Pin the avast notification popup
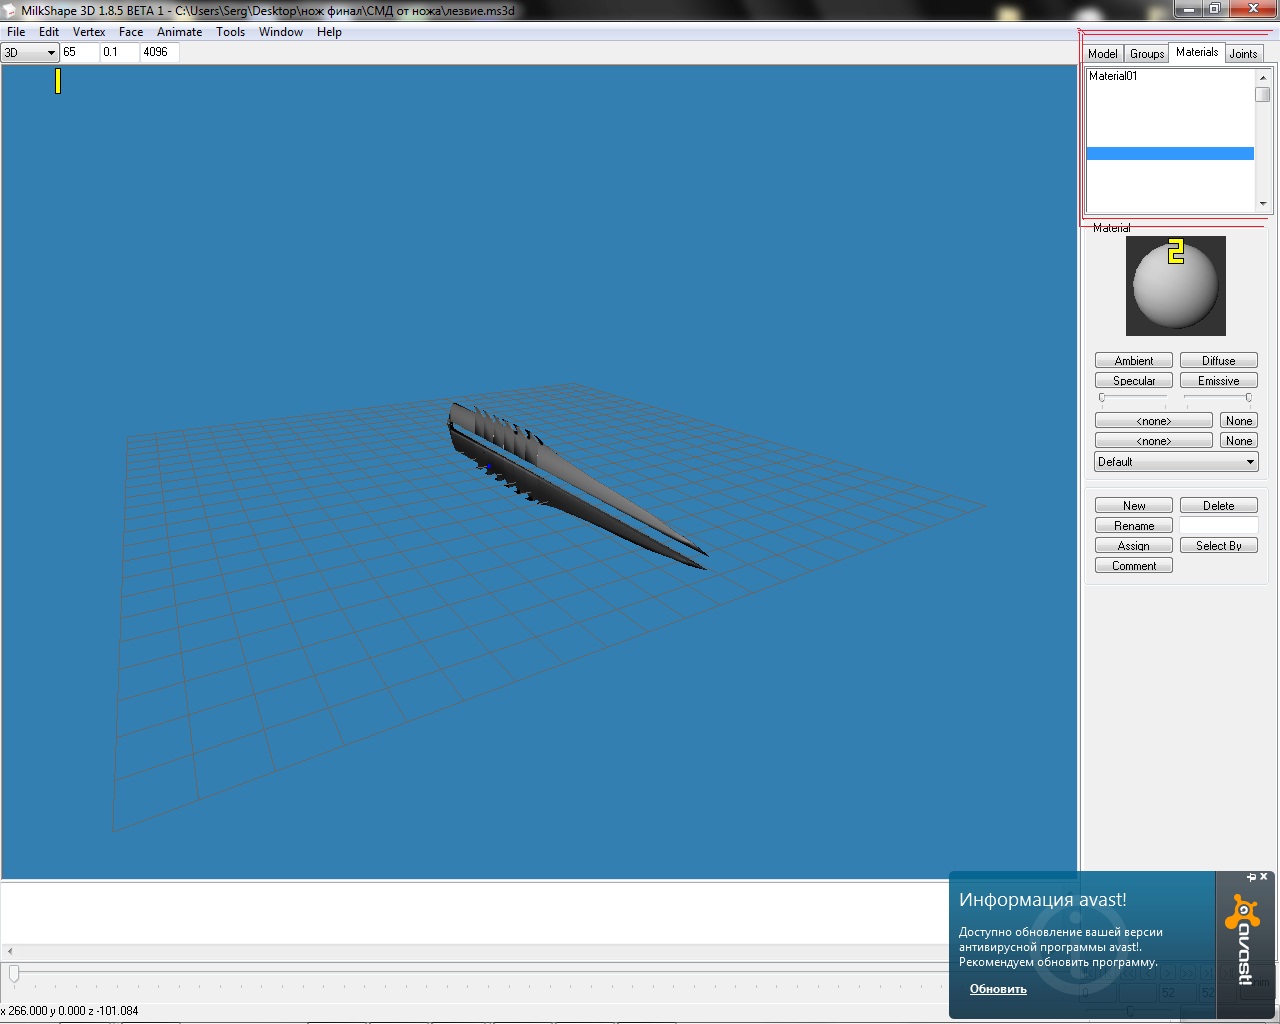Image resolution: width=1280 pixels, height=1024 pixels. [1251, 877]
